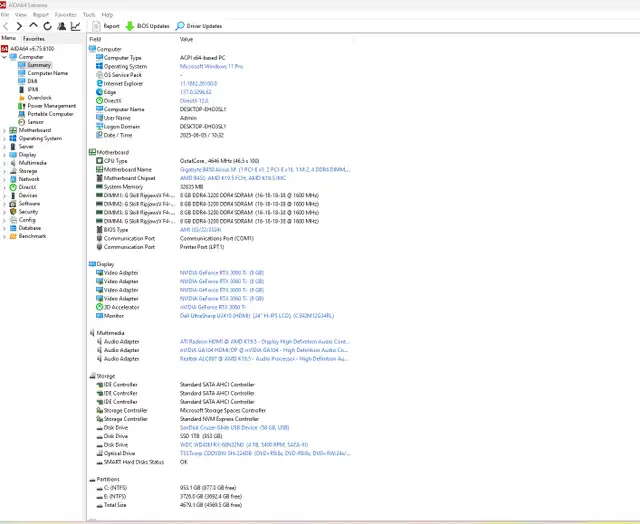Screen dimensions: 640x524
Task: Go forward with the right arrow icon
Action: (19, 26)
